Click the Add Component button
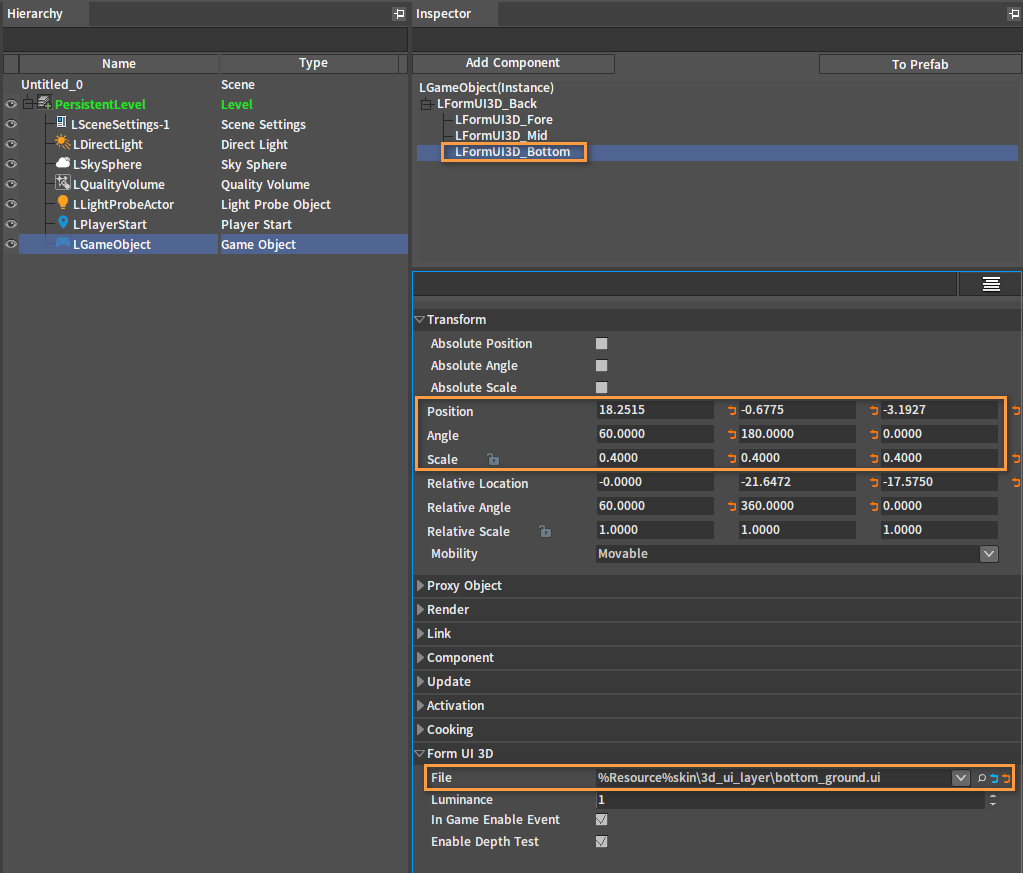The width and height of the screenshot is (1023, 873). coord(513,63)
